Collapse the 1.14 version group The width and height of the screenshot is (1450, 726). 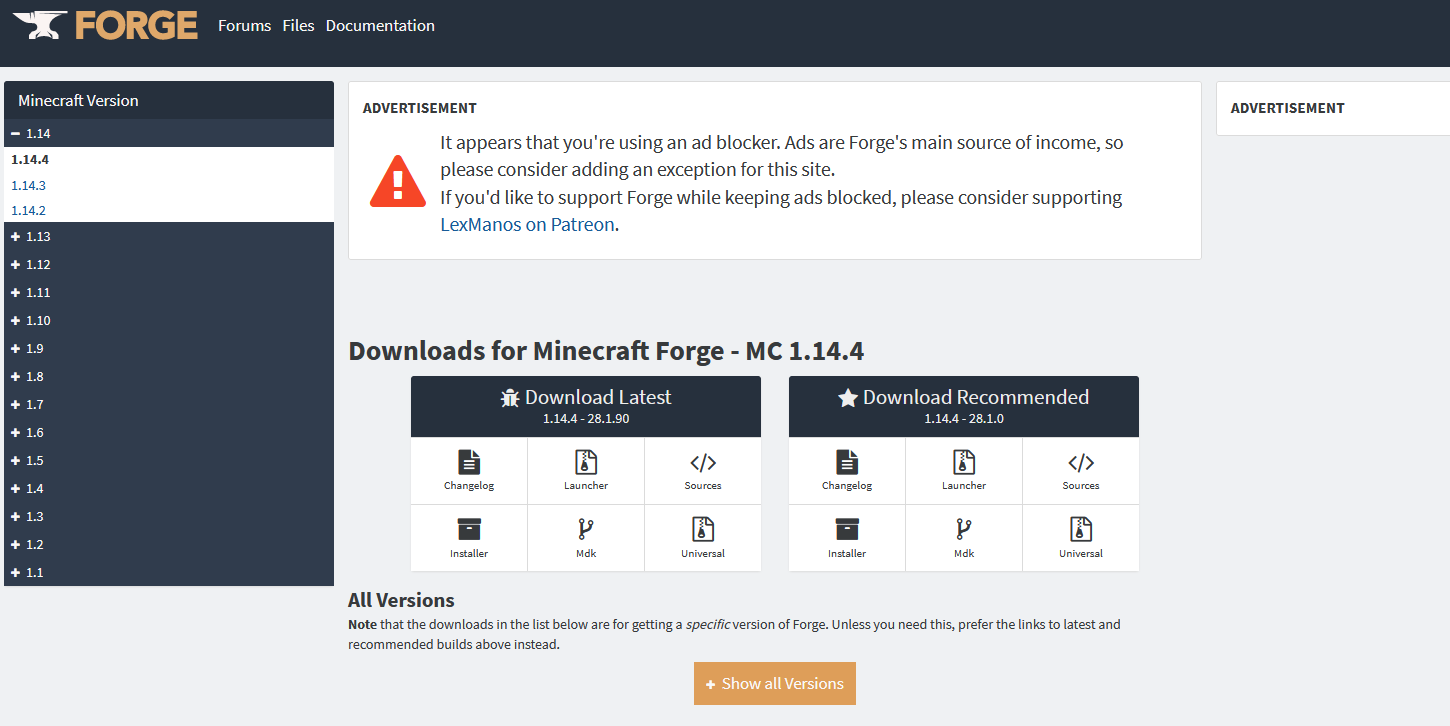(x=169, y=133)
